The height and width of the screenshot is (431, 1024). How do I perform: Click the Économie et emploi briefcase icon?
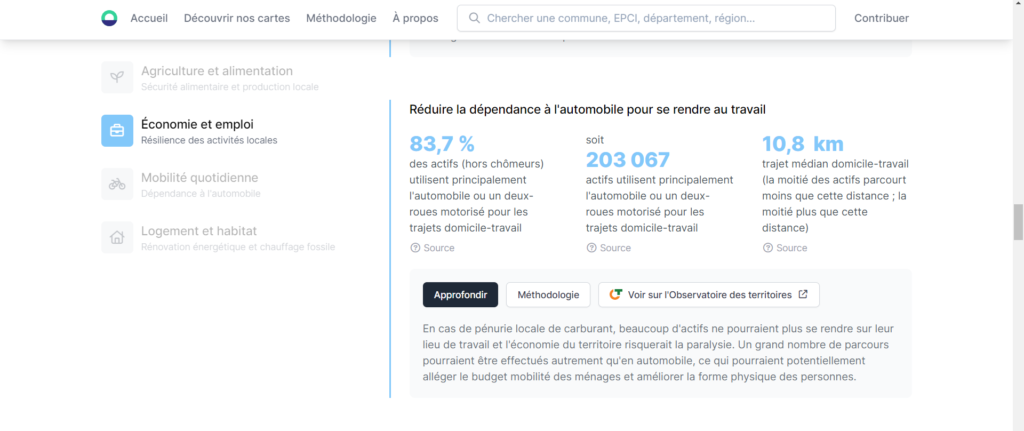coord(117,131)
